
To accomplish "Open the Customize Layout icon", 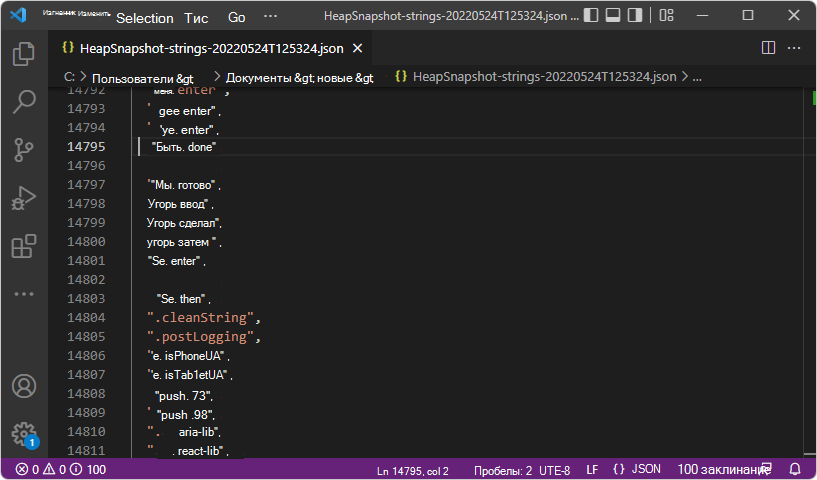I will (x=666, y=15).
